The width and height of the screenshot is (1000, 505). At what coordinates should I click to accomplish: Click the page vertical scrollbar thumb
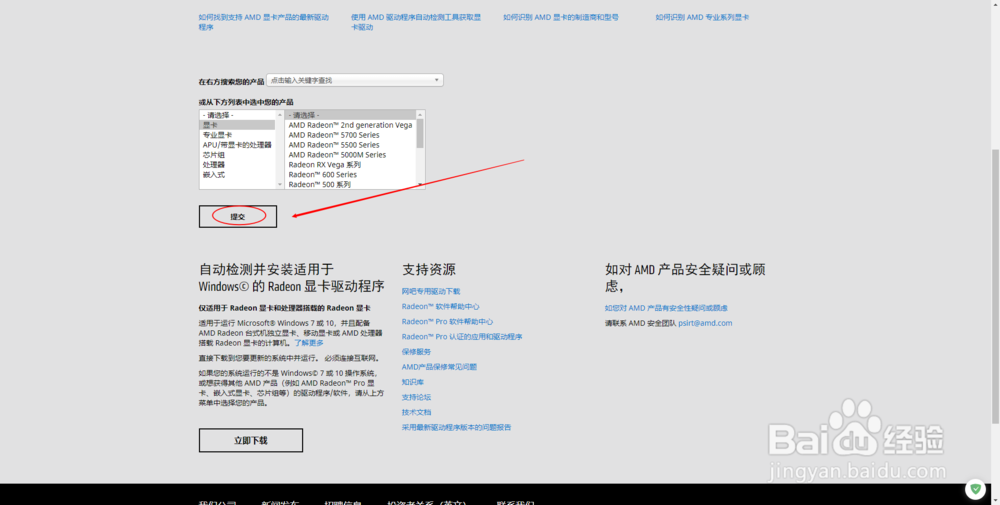(x=996, y=287)
